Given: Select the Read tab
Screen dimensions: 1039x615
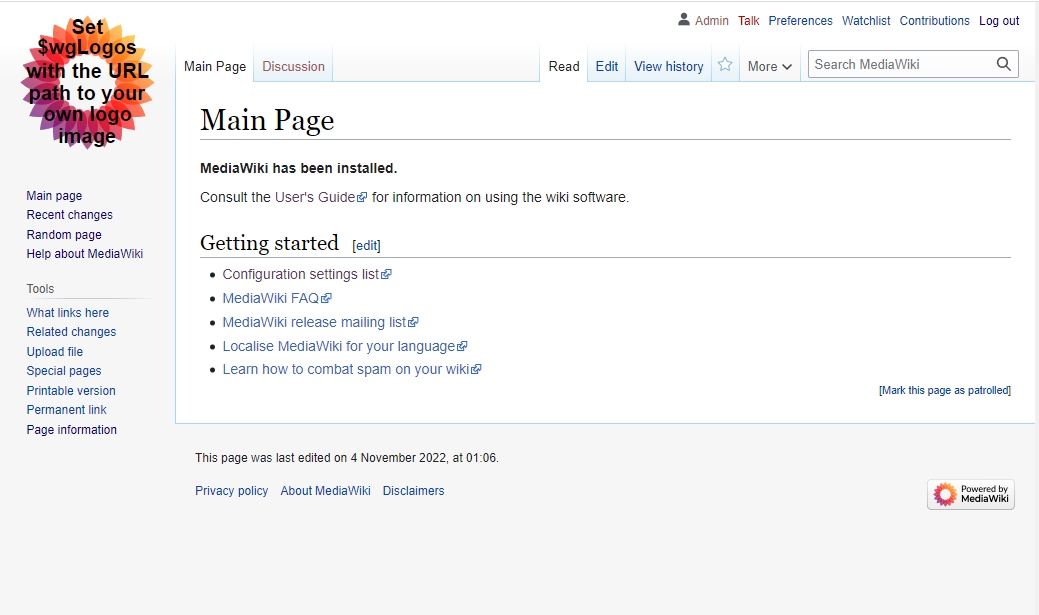Looking at the screenshot, I should point(564,66).
